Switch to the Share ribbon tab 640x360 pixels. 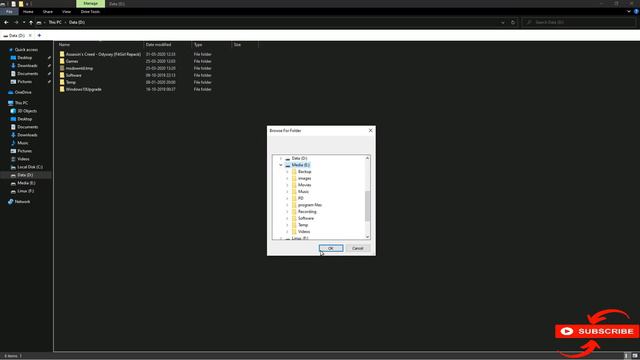(x=48, y=12)
